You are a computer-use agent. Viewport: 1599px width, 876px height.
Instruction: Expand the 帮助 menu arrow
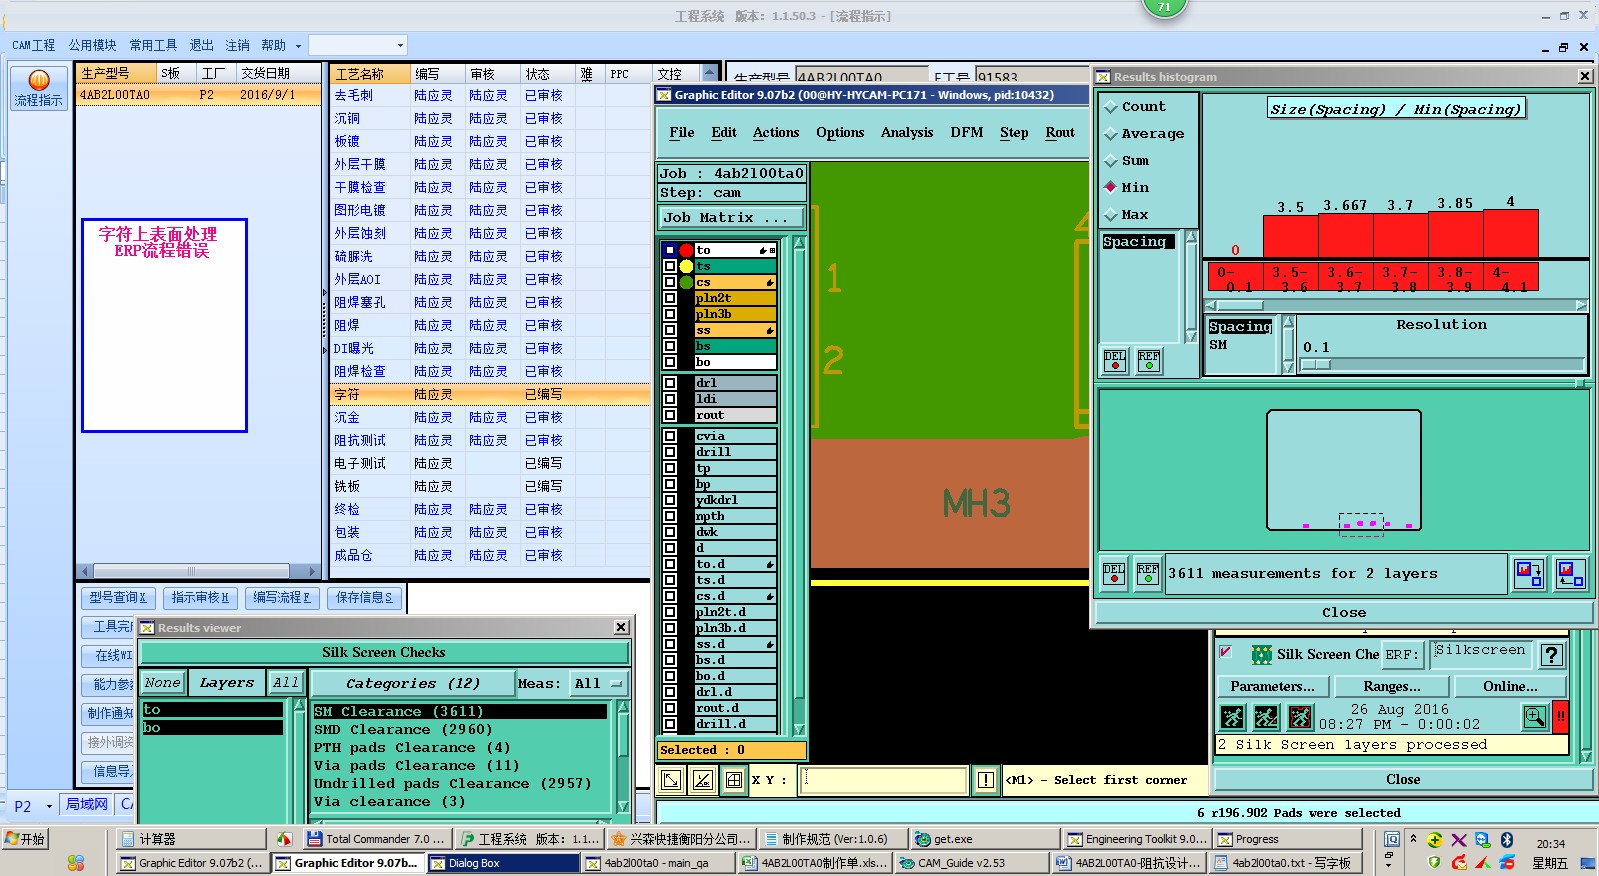(298, 46)
